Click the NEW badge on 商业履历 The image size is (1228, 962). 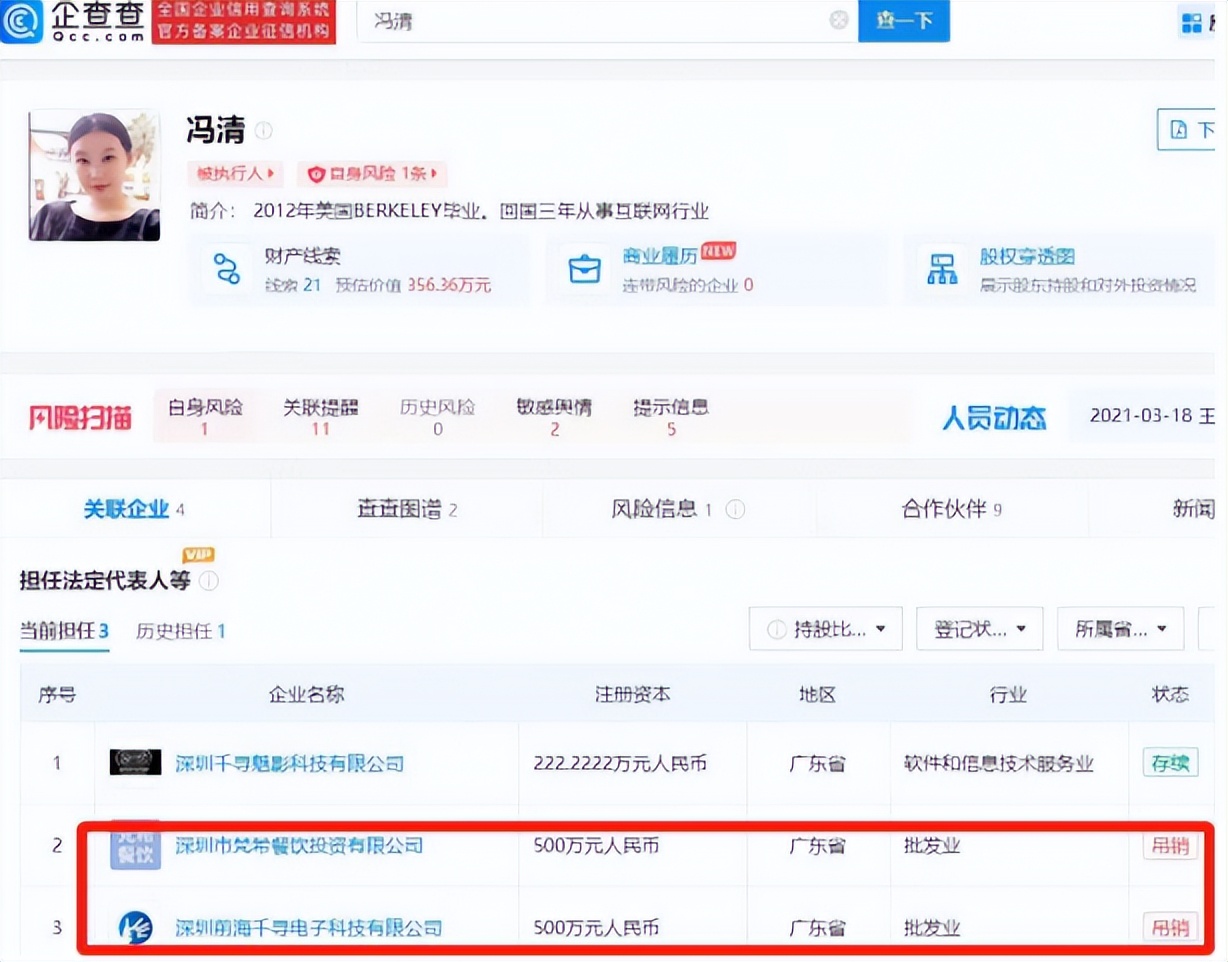pos(719,250)
